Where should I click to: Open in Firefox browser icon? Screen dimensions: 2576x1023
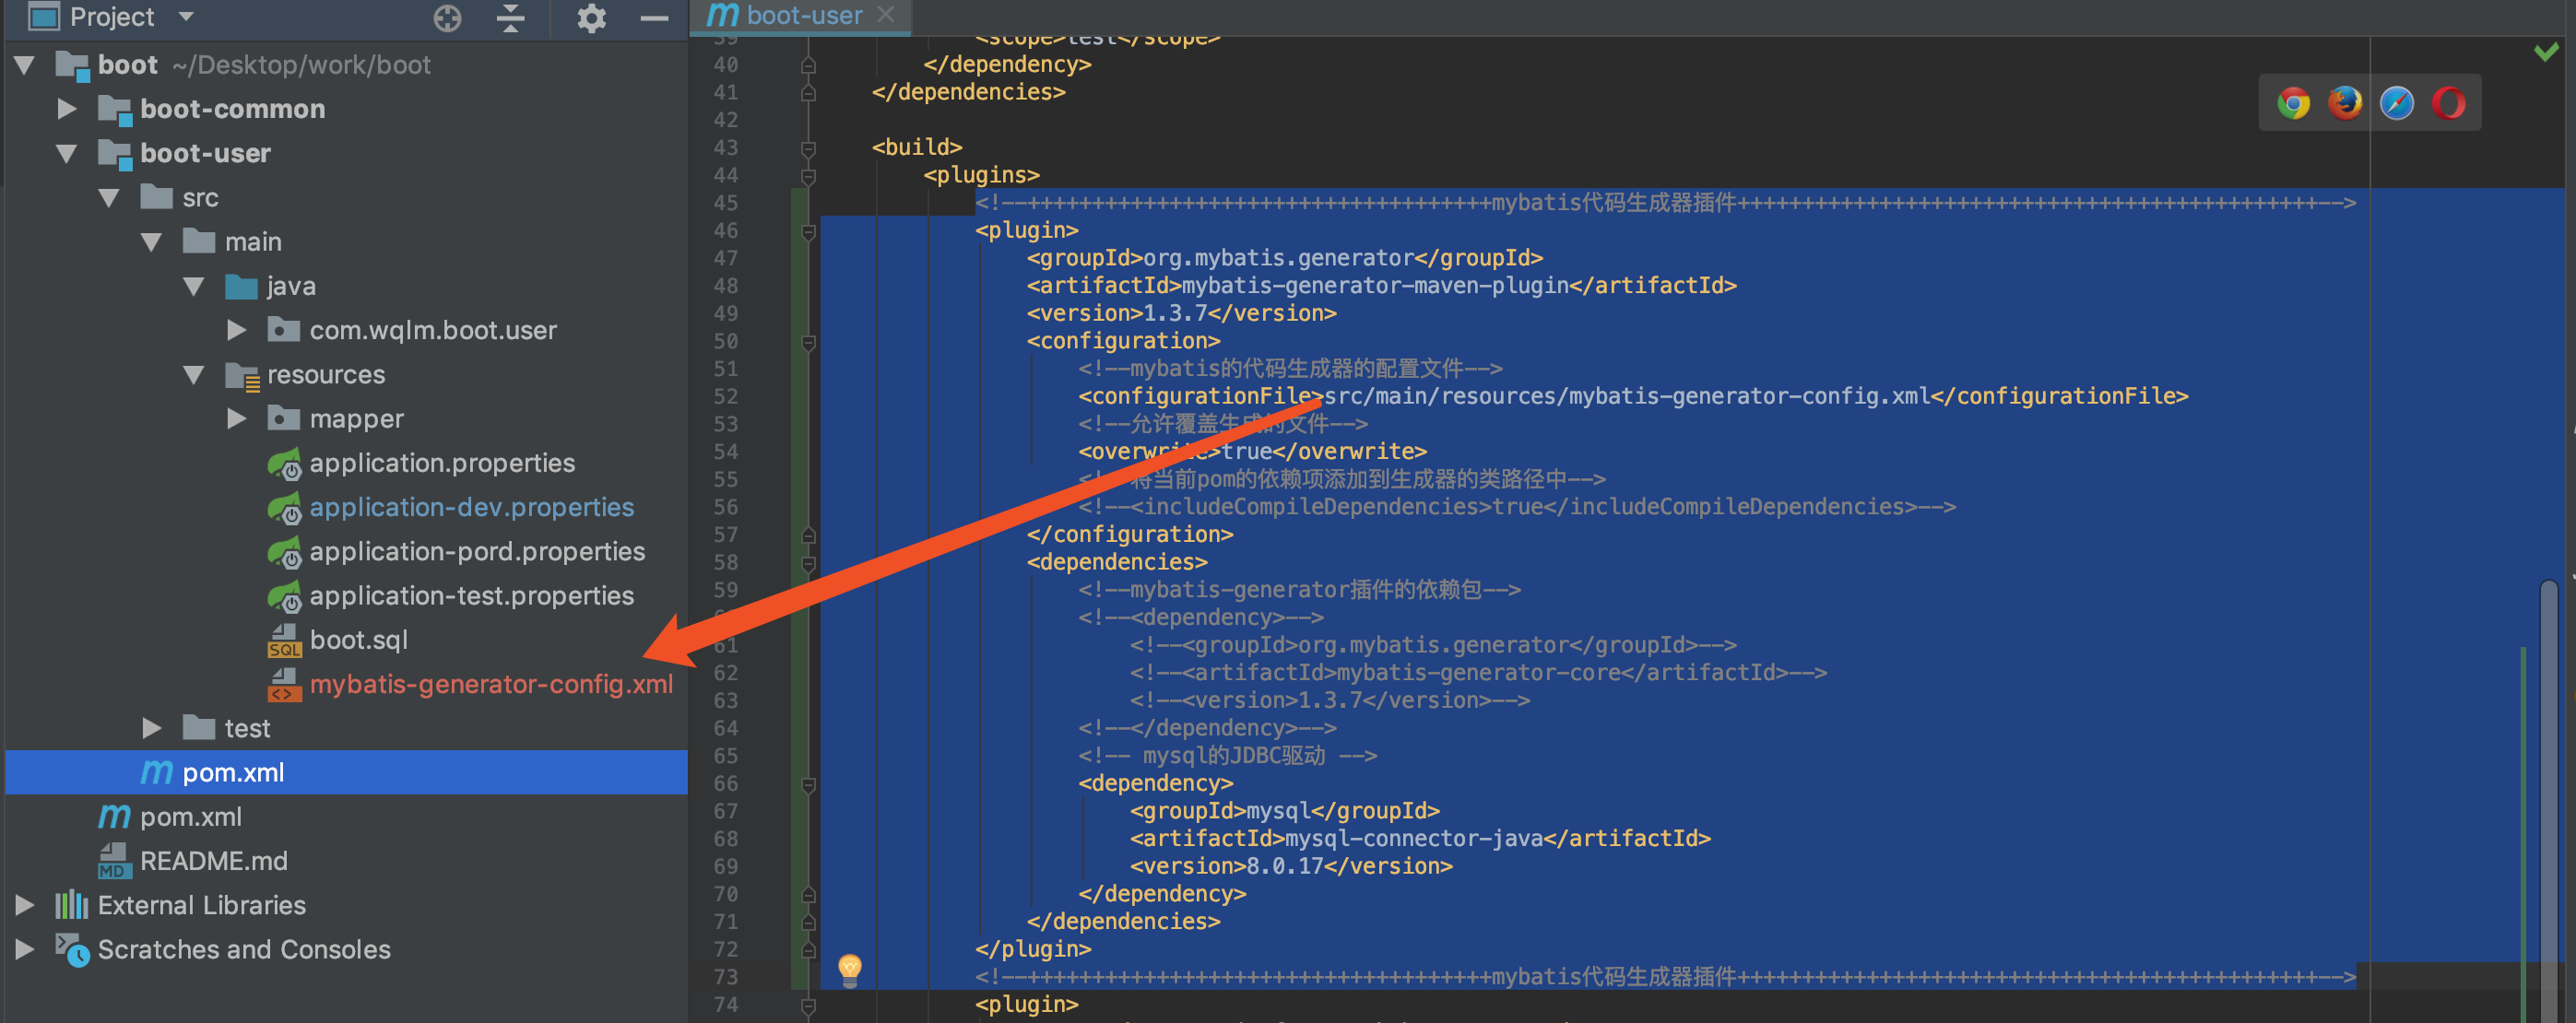[x=2345, y=103]
